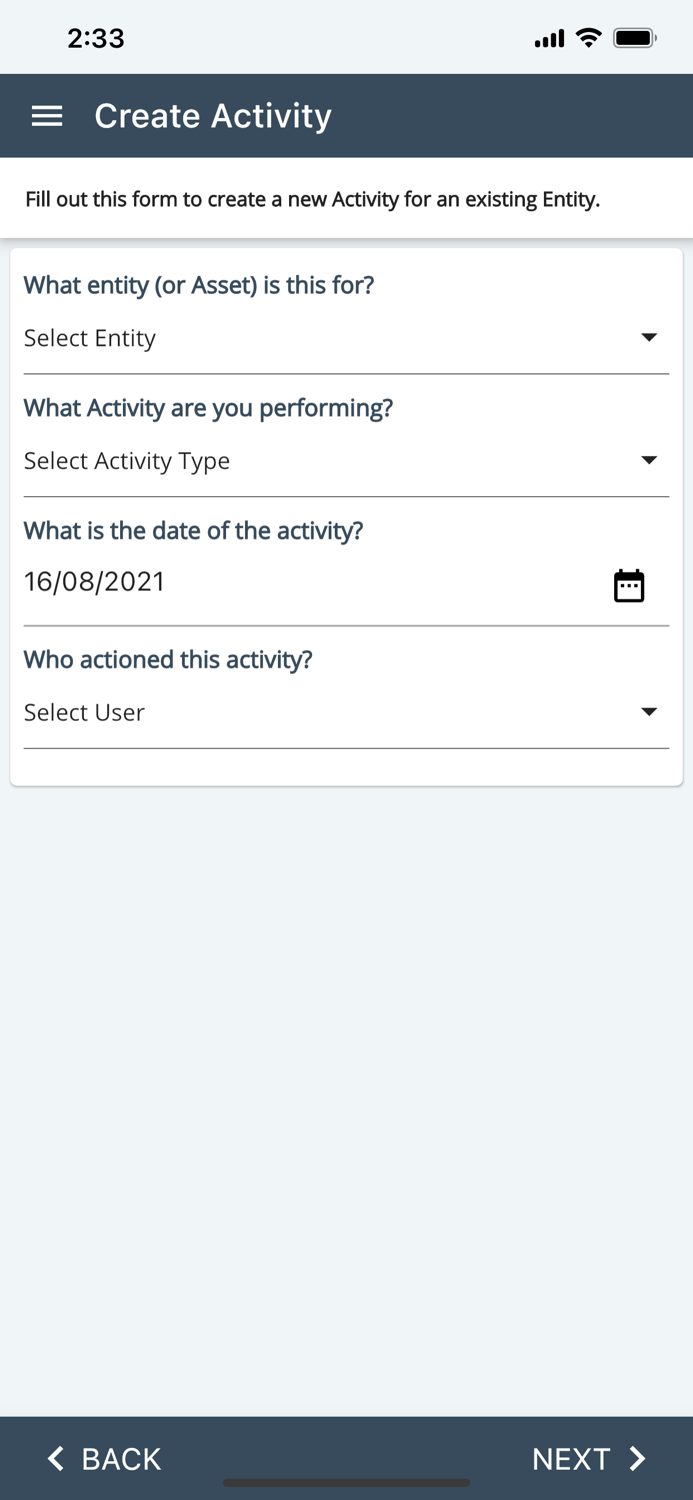Click the back chevron icon beside BACK
The height and width of the screenshot is (1500, 693).
pos(55,1458)
